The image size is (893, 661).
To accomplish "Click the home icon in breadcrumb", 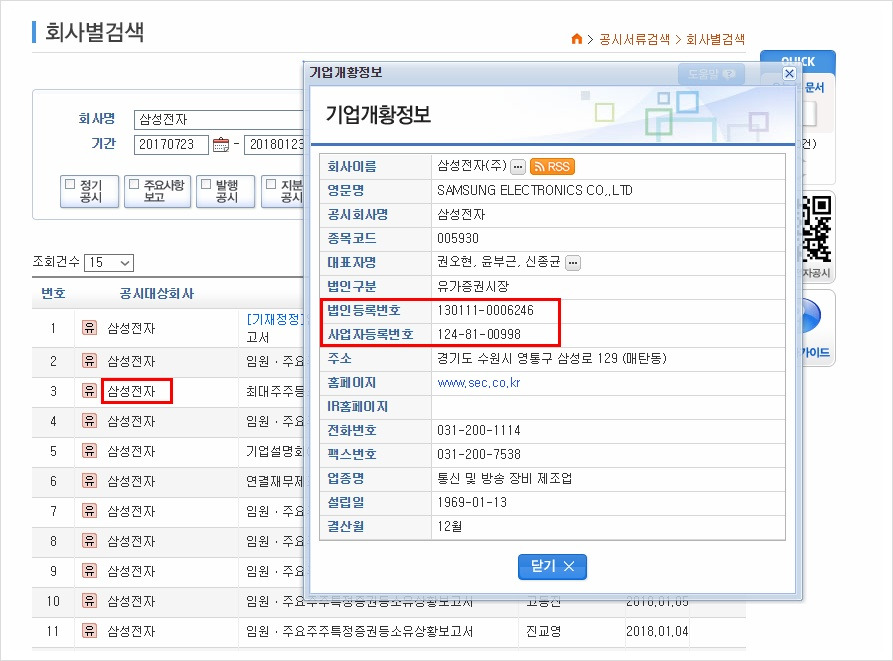I will (x=576, y=39).
